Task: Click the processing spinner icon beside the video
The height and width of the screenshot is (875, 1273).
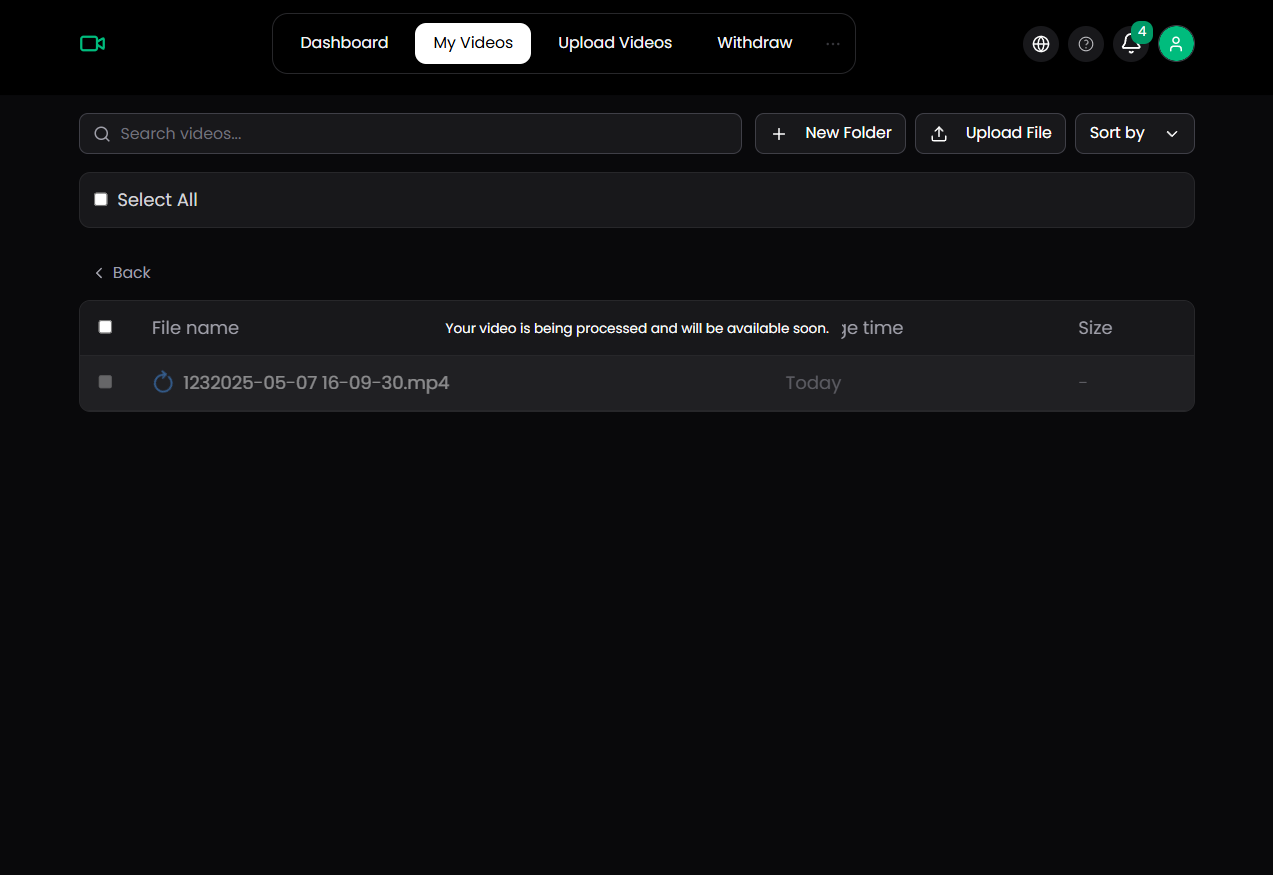Action: [163, 383]
